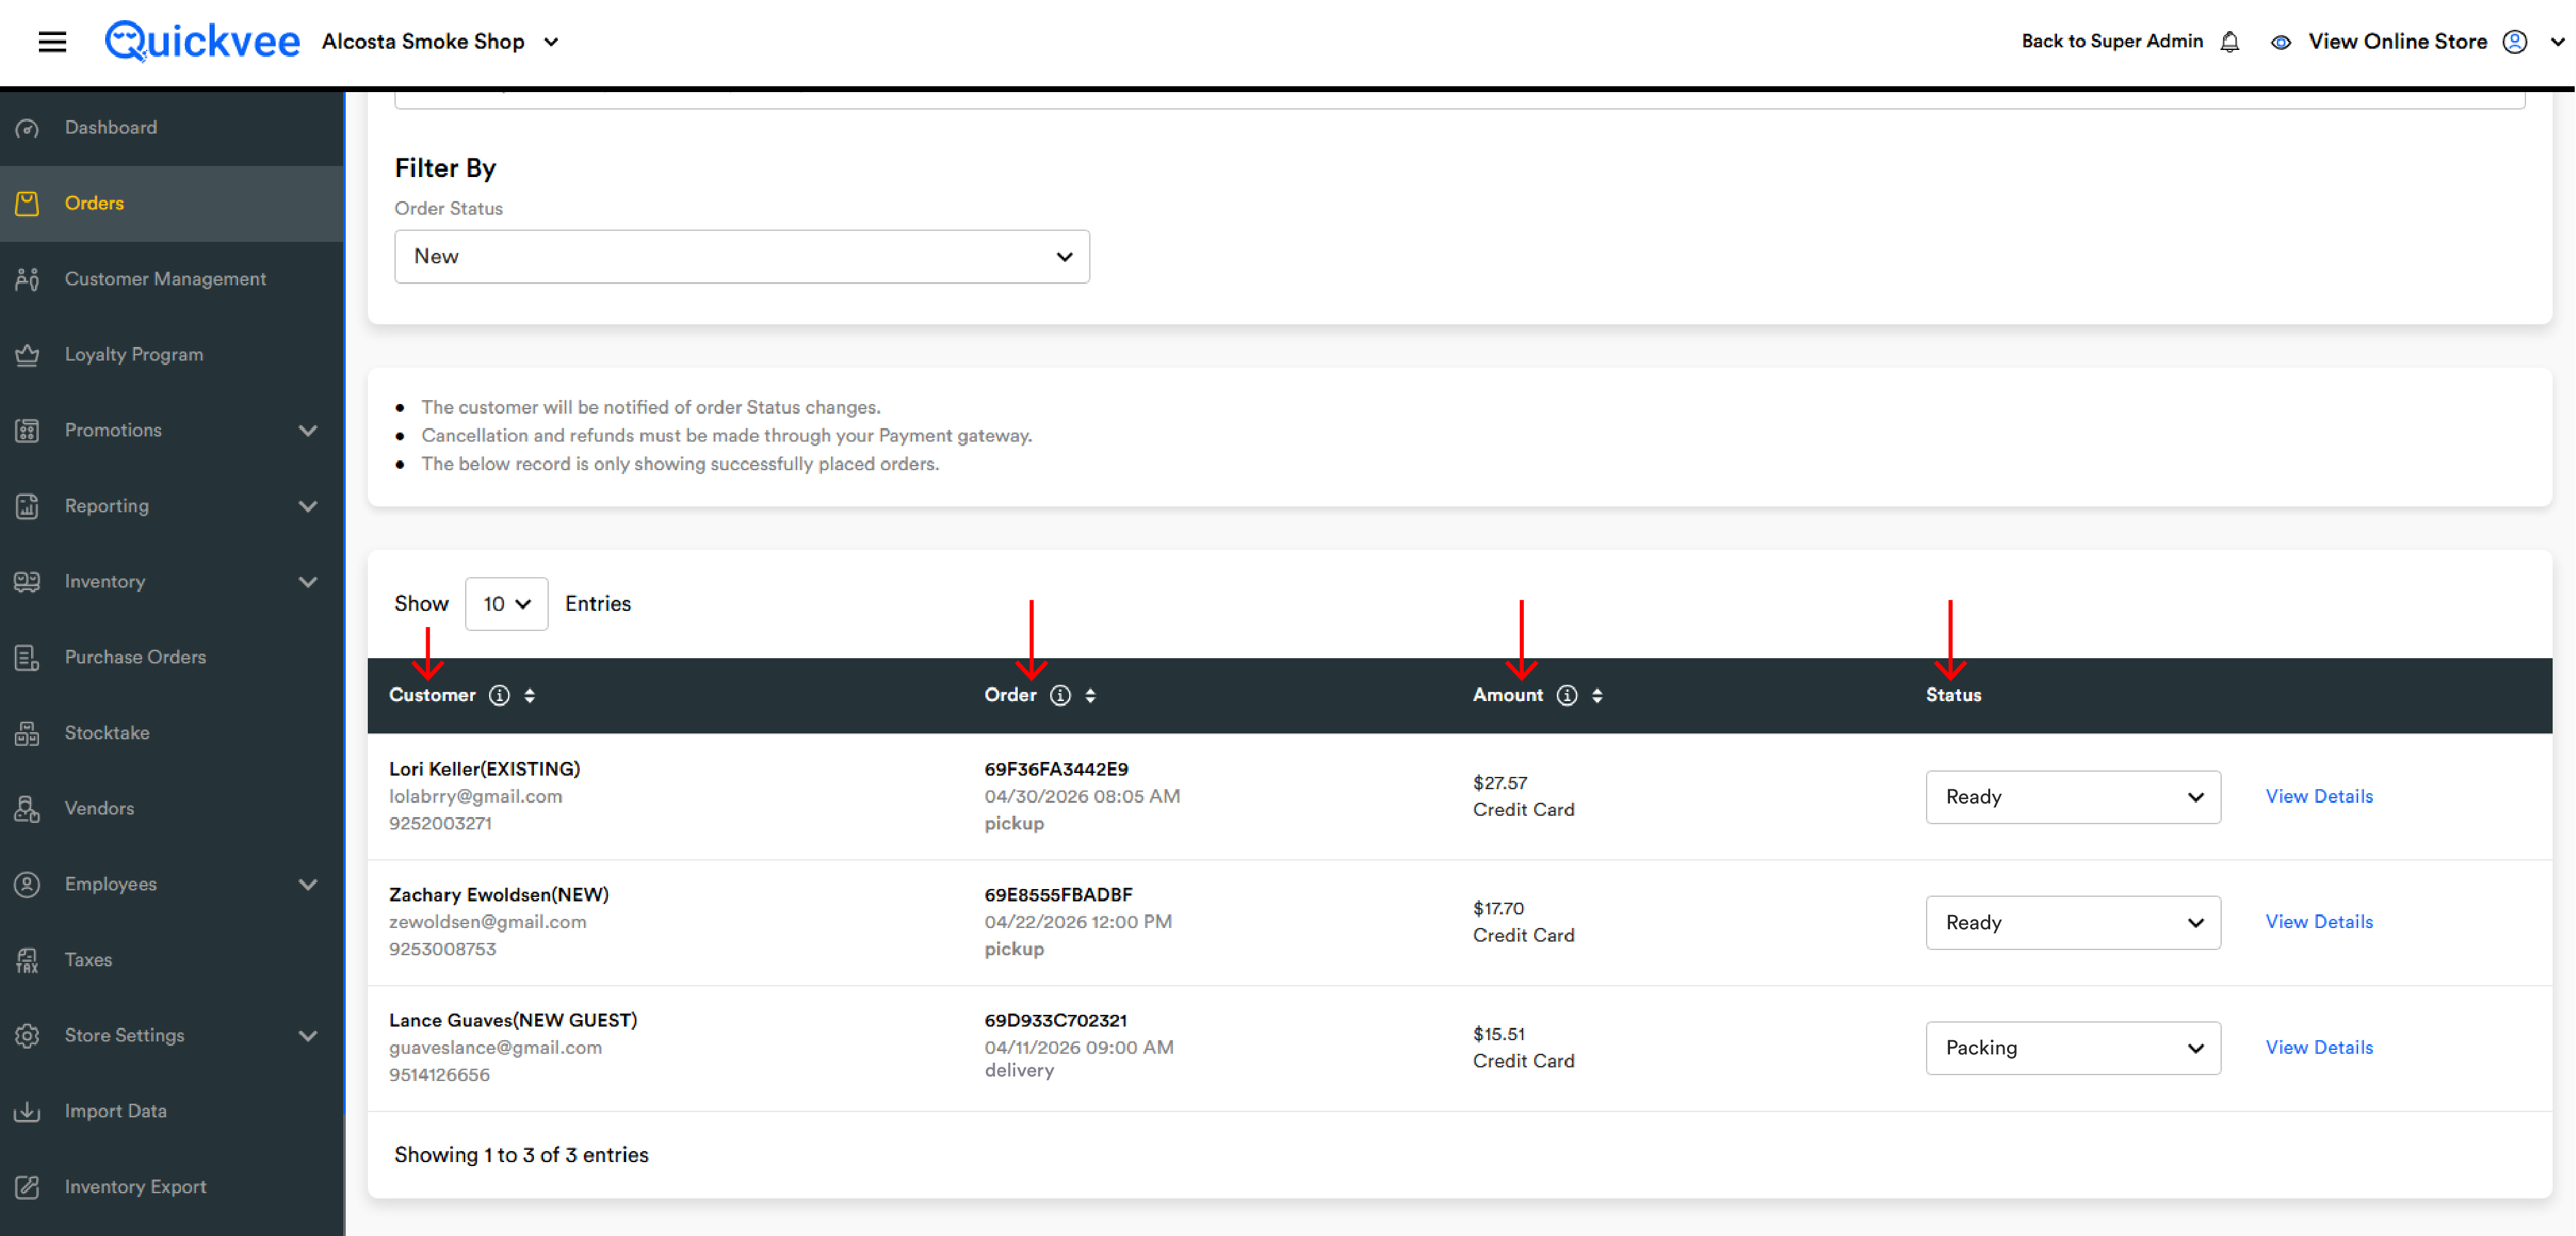2576x1236 pixels.
Task: Open the notifications bell icon
Action: click(x=2230, y=42)
